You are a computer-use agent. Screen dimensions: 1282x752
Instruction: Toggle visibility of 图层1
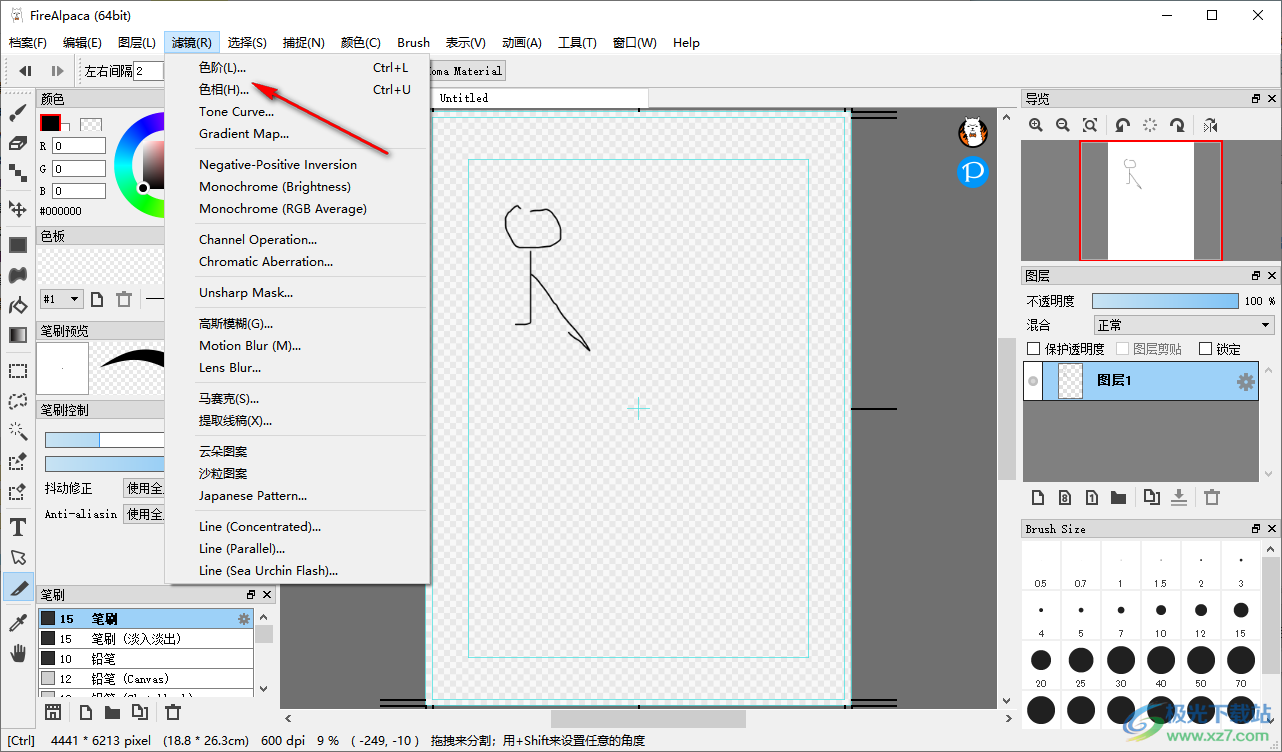(1033, 381)
